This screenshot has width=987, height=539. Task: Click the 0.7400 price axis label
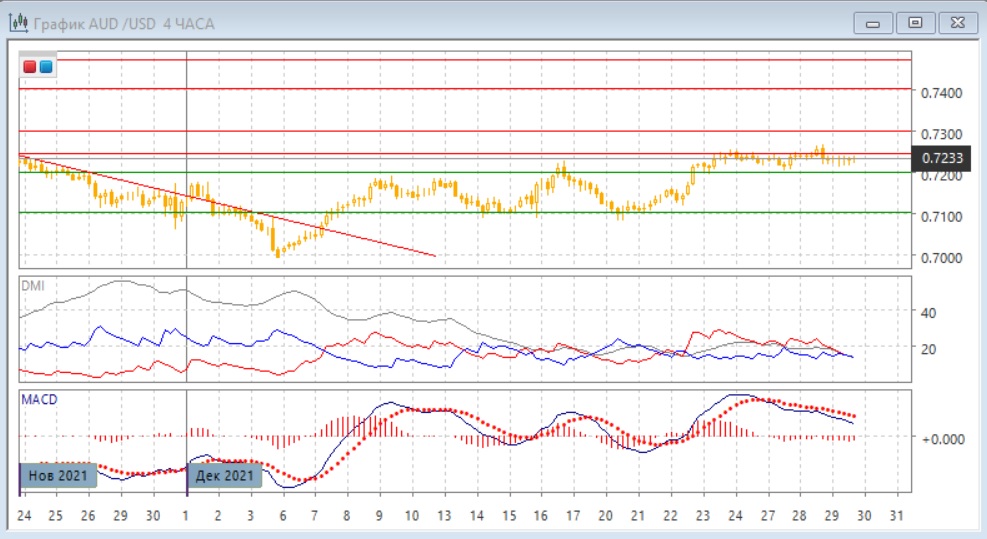[940, 93]
